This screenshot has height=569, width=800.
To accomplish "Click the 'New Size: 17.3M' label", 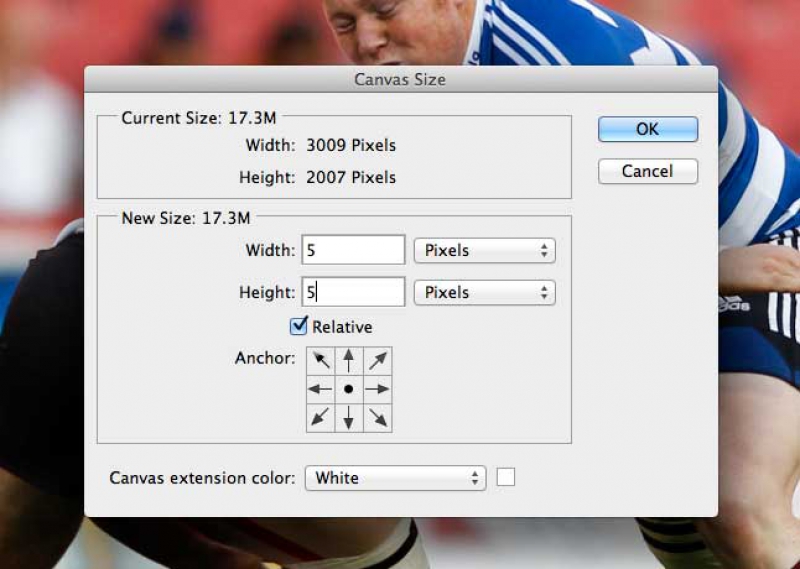I will (x=186, y=218).
